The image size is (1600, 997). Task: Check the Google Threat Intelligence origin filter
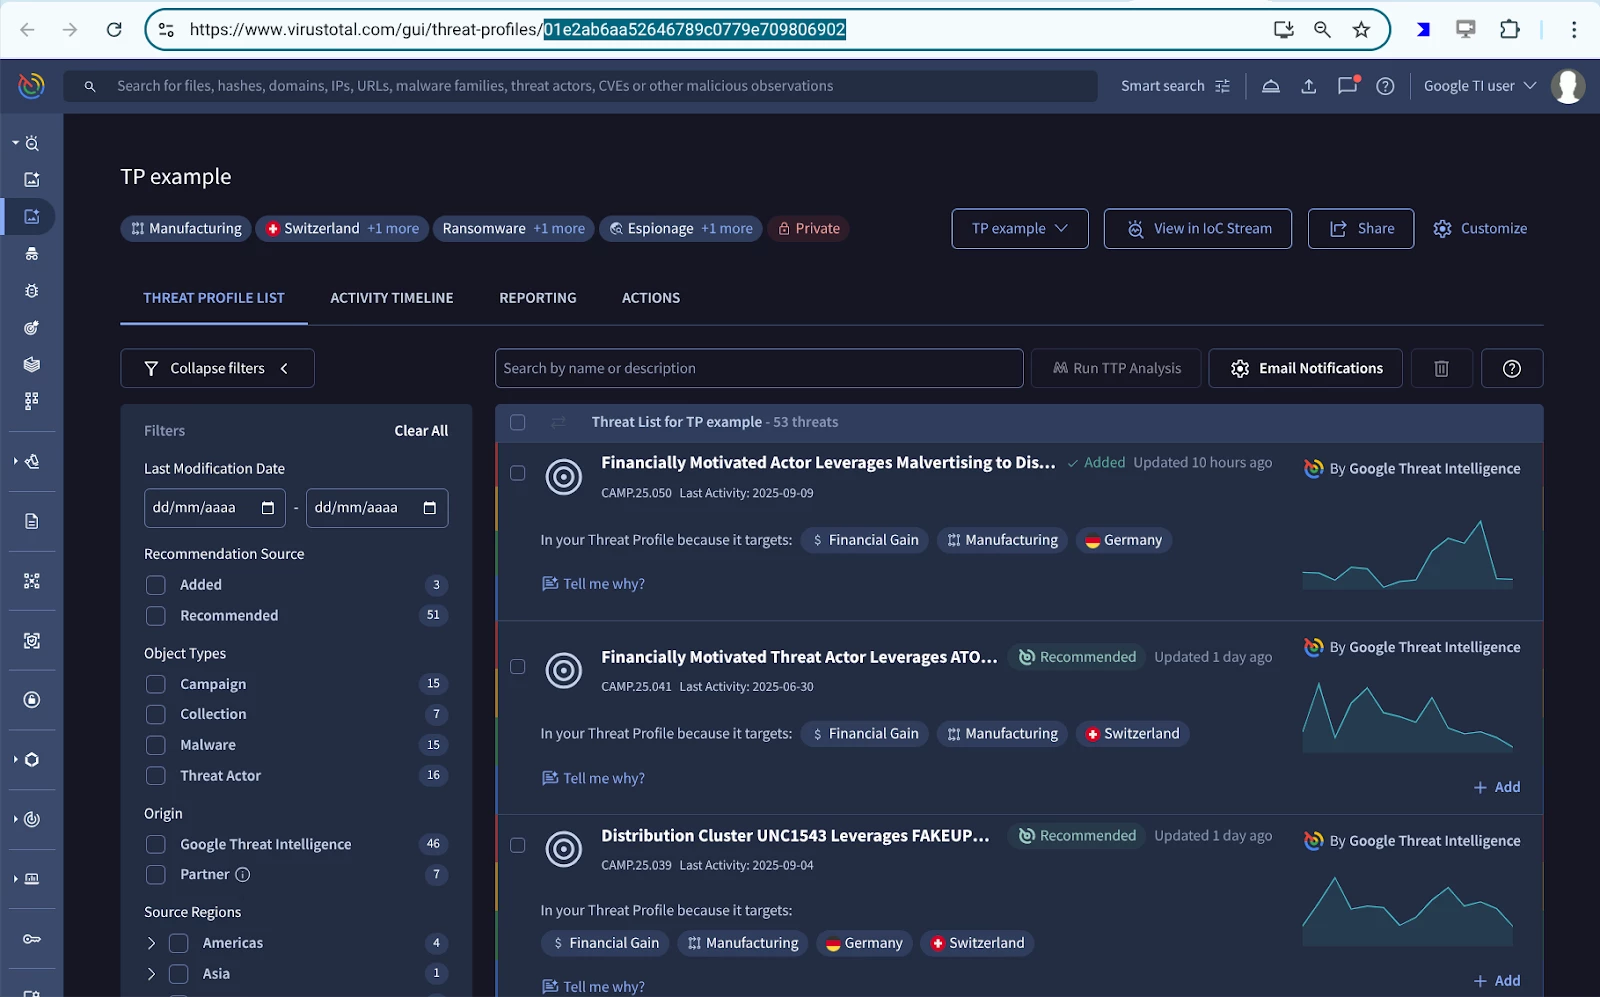coord(156,844)
